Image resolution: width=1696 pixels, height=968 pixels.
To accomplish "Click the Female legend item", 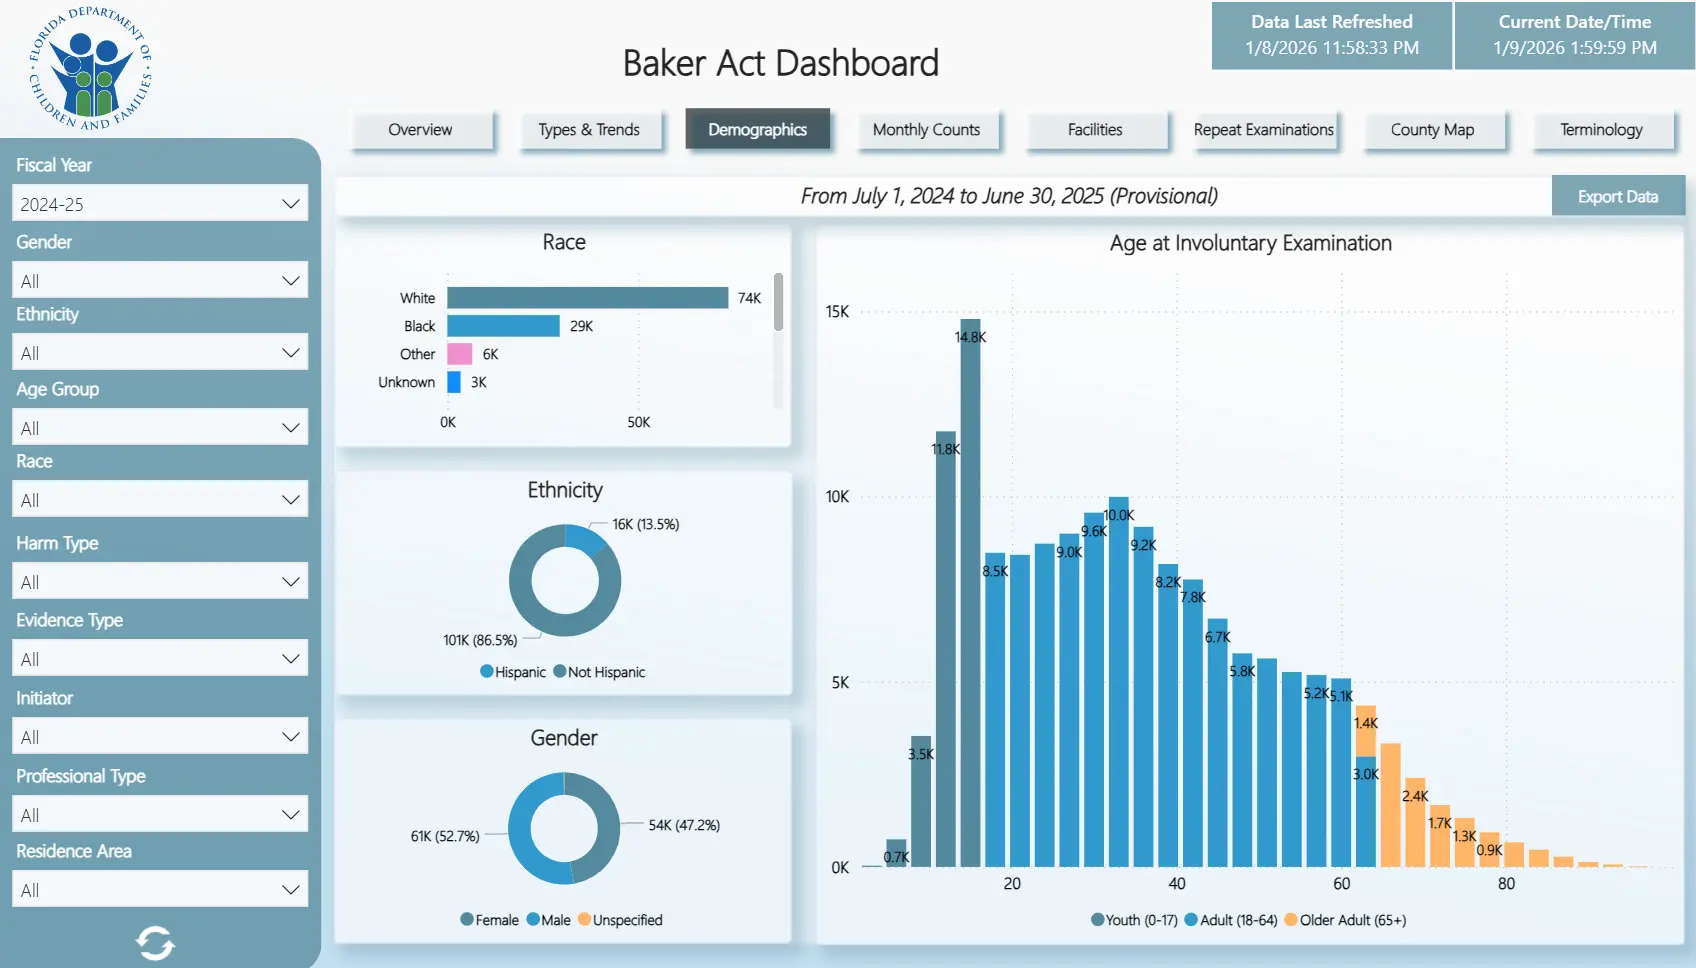I will (x=490, y=920).
